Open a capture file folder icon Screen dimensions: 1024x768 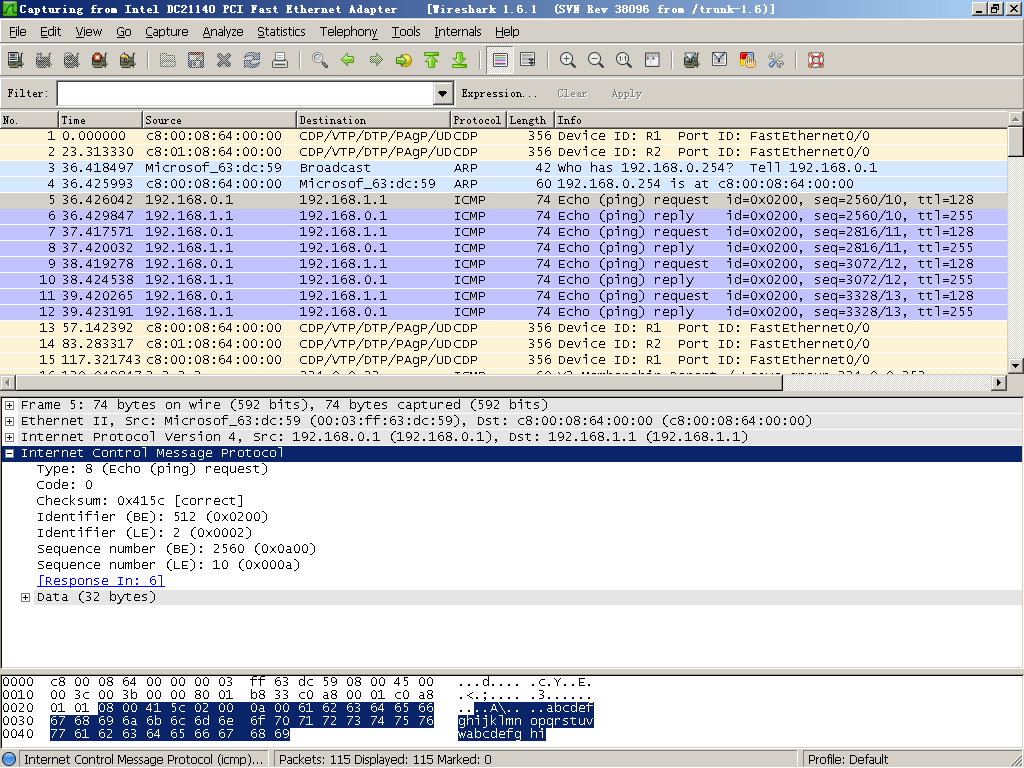(168, 61)
